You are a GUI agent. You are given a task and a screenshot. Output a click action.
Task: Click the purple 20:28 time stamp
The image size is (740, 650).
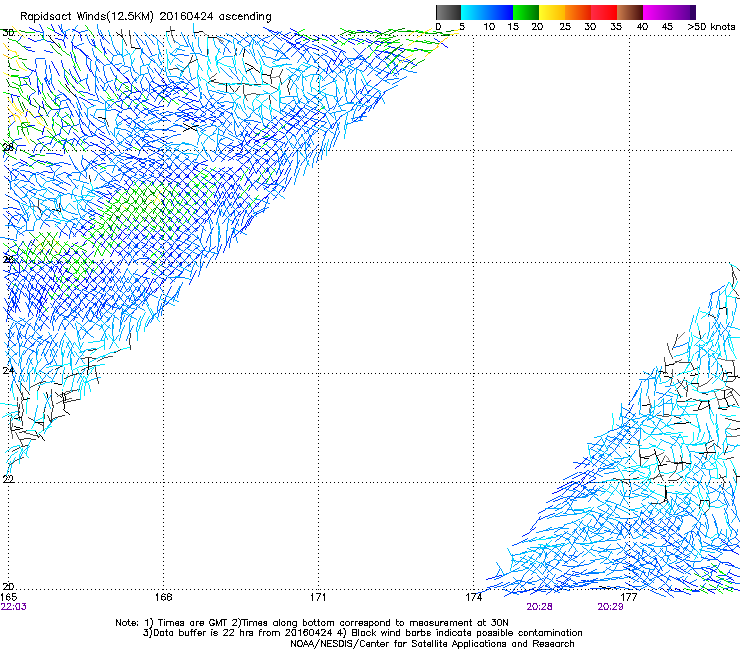pos(539,607)
